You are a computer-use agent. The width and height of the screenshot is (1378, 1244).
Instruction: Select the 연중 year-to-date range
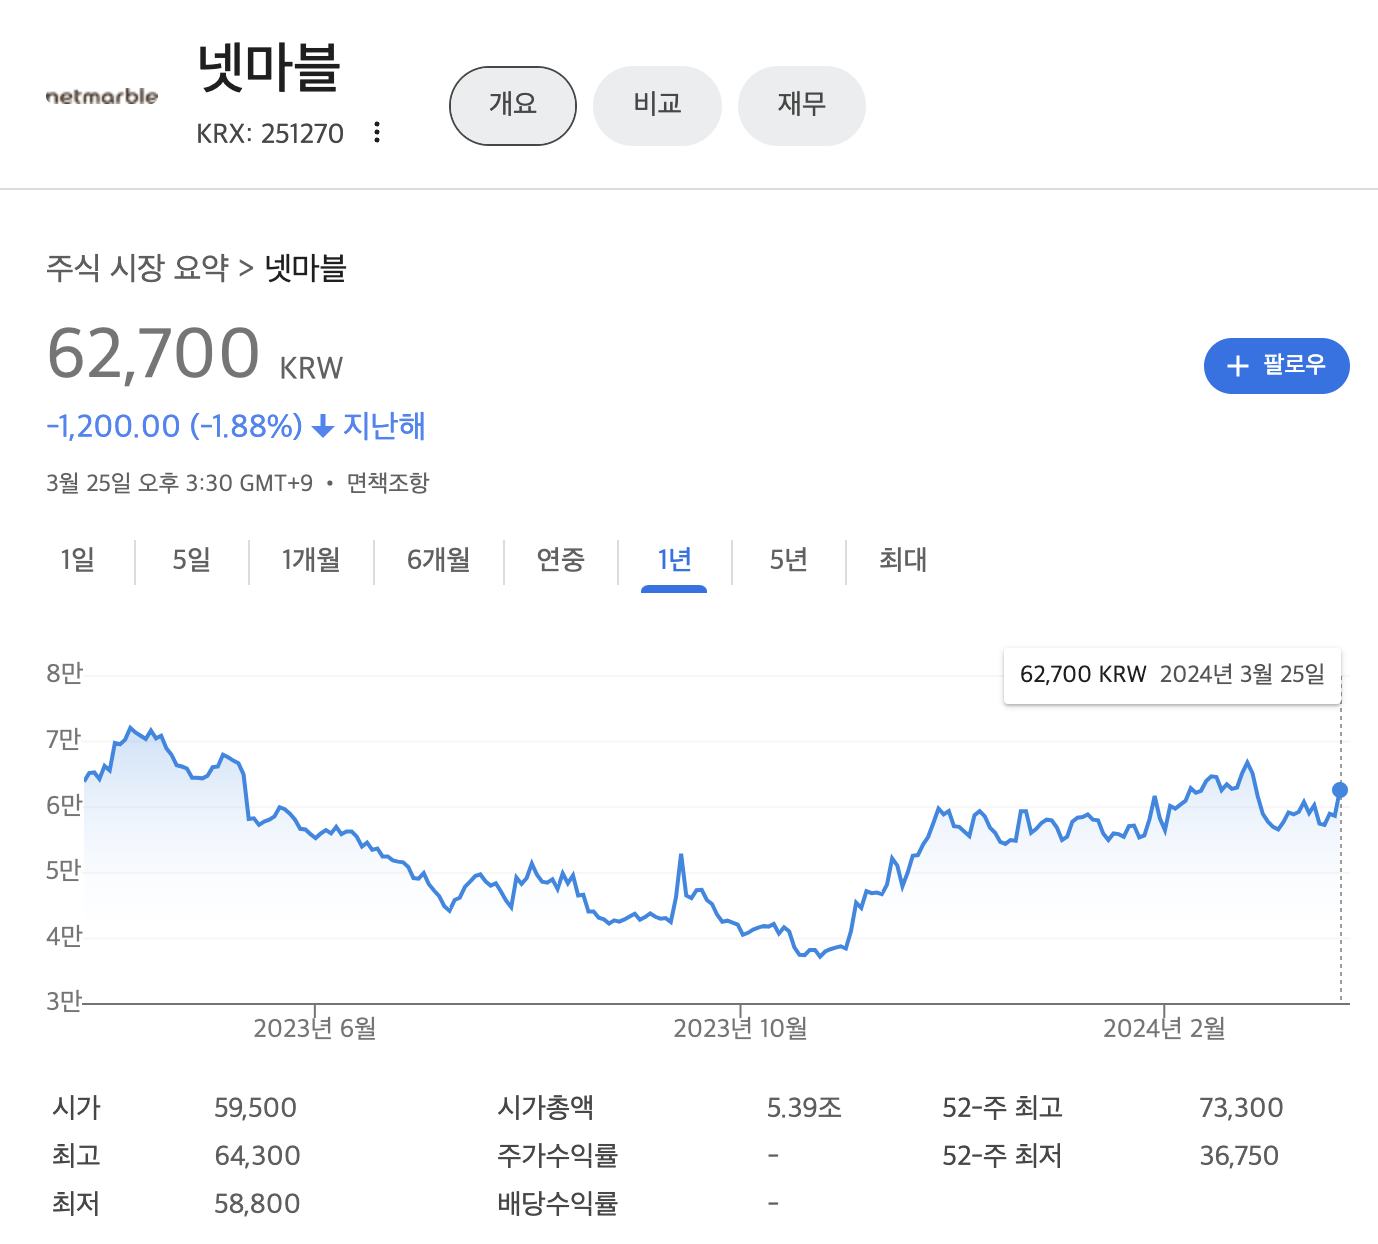pyautogui.click(x=561, y=560)
